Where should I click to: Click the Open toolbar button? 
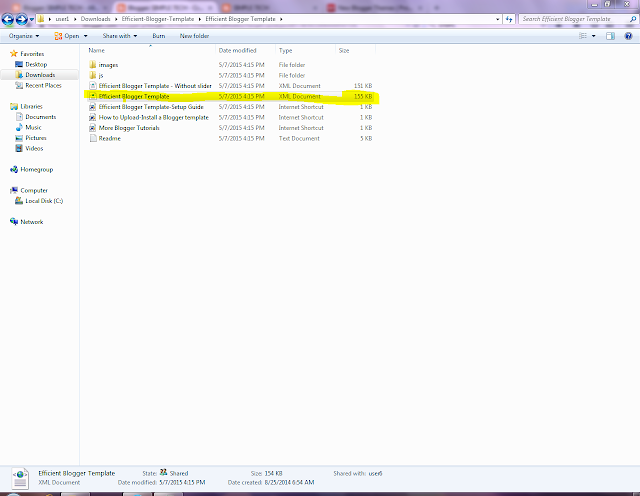pyautogui.click(x=67, y=36)
